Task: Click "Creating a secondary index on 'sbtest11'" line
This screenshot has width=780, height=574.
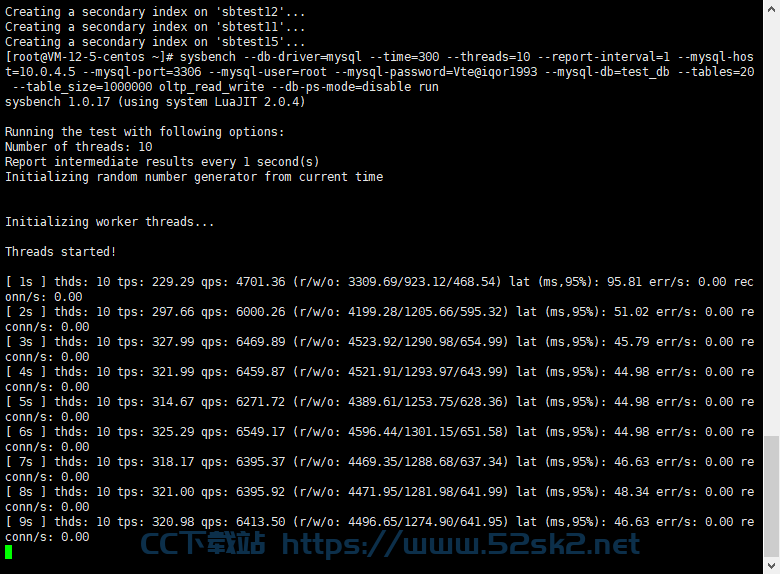Action: (155, 27)
